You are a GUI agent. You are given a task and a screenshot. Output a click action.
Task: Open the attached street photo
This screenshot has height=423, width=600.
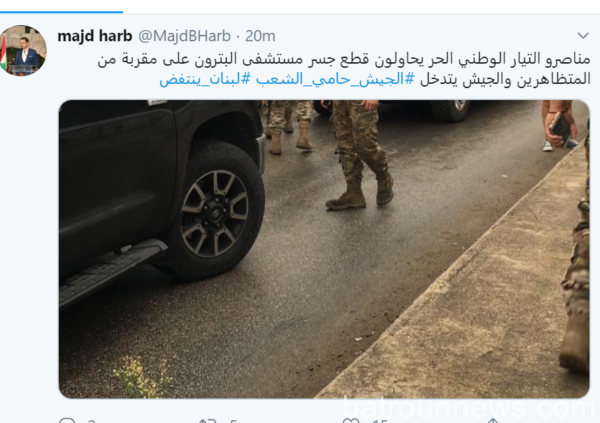(x=324, y=249)
